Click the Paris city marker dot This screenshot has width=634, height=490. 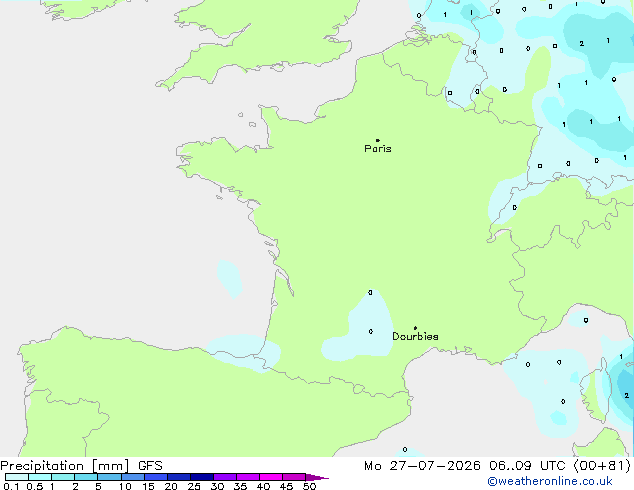pyautogui.click(x=378, y=140)
